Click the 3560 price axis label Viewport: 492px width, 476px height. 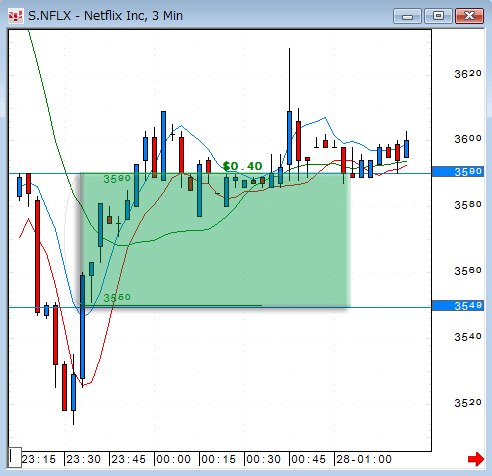click(468, 271)
